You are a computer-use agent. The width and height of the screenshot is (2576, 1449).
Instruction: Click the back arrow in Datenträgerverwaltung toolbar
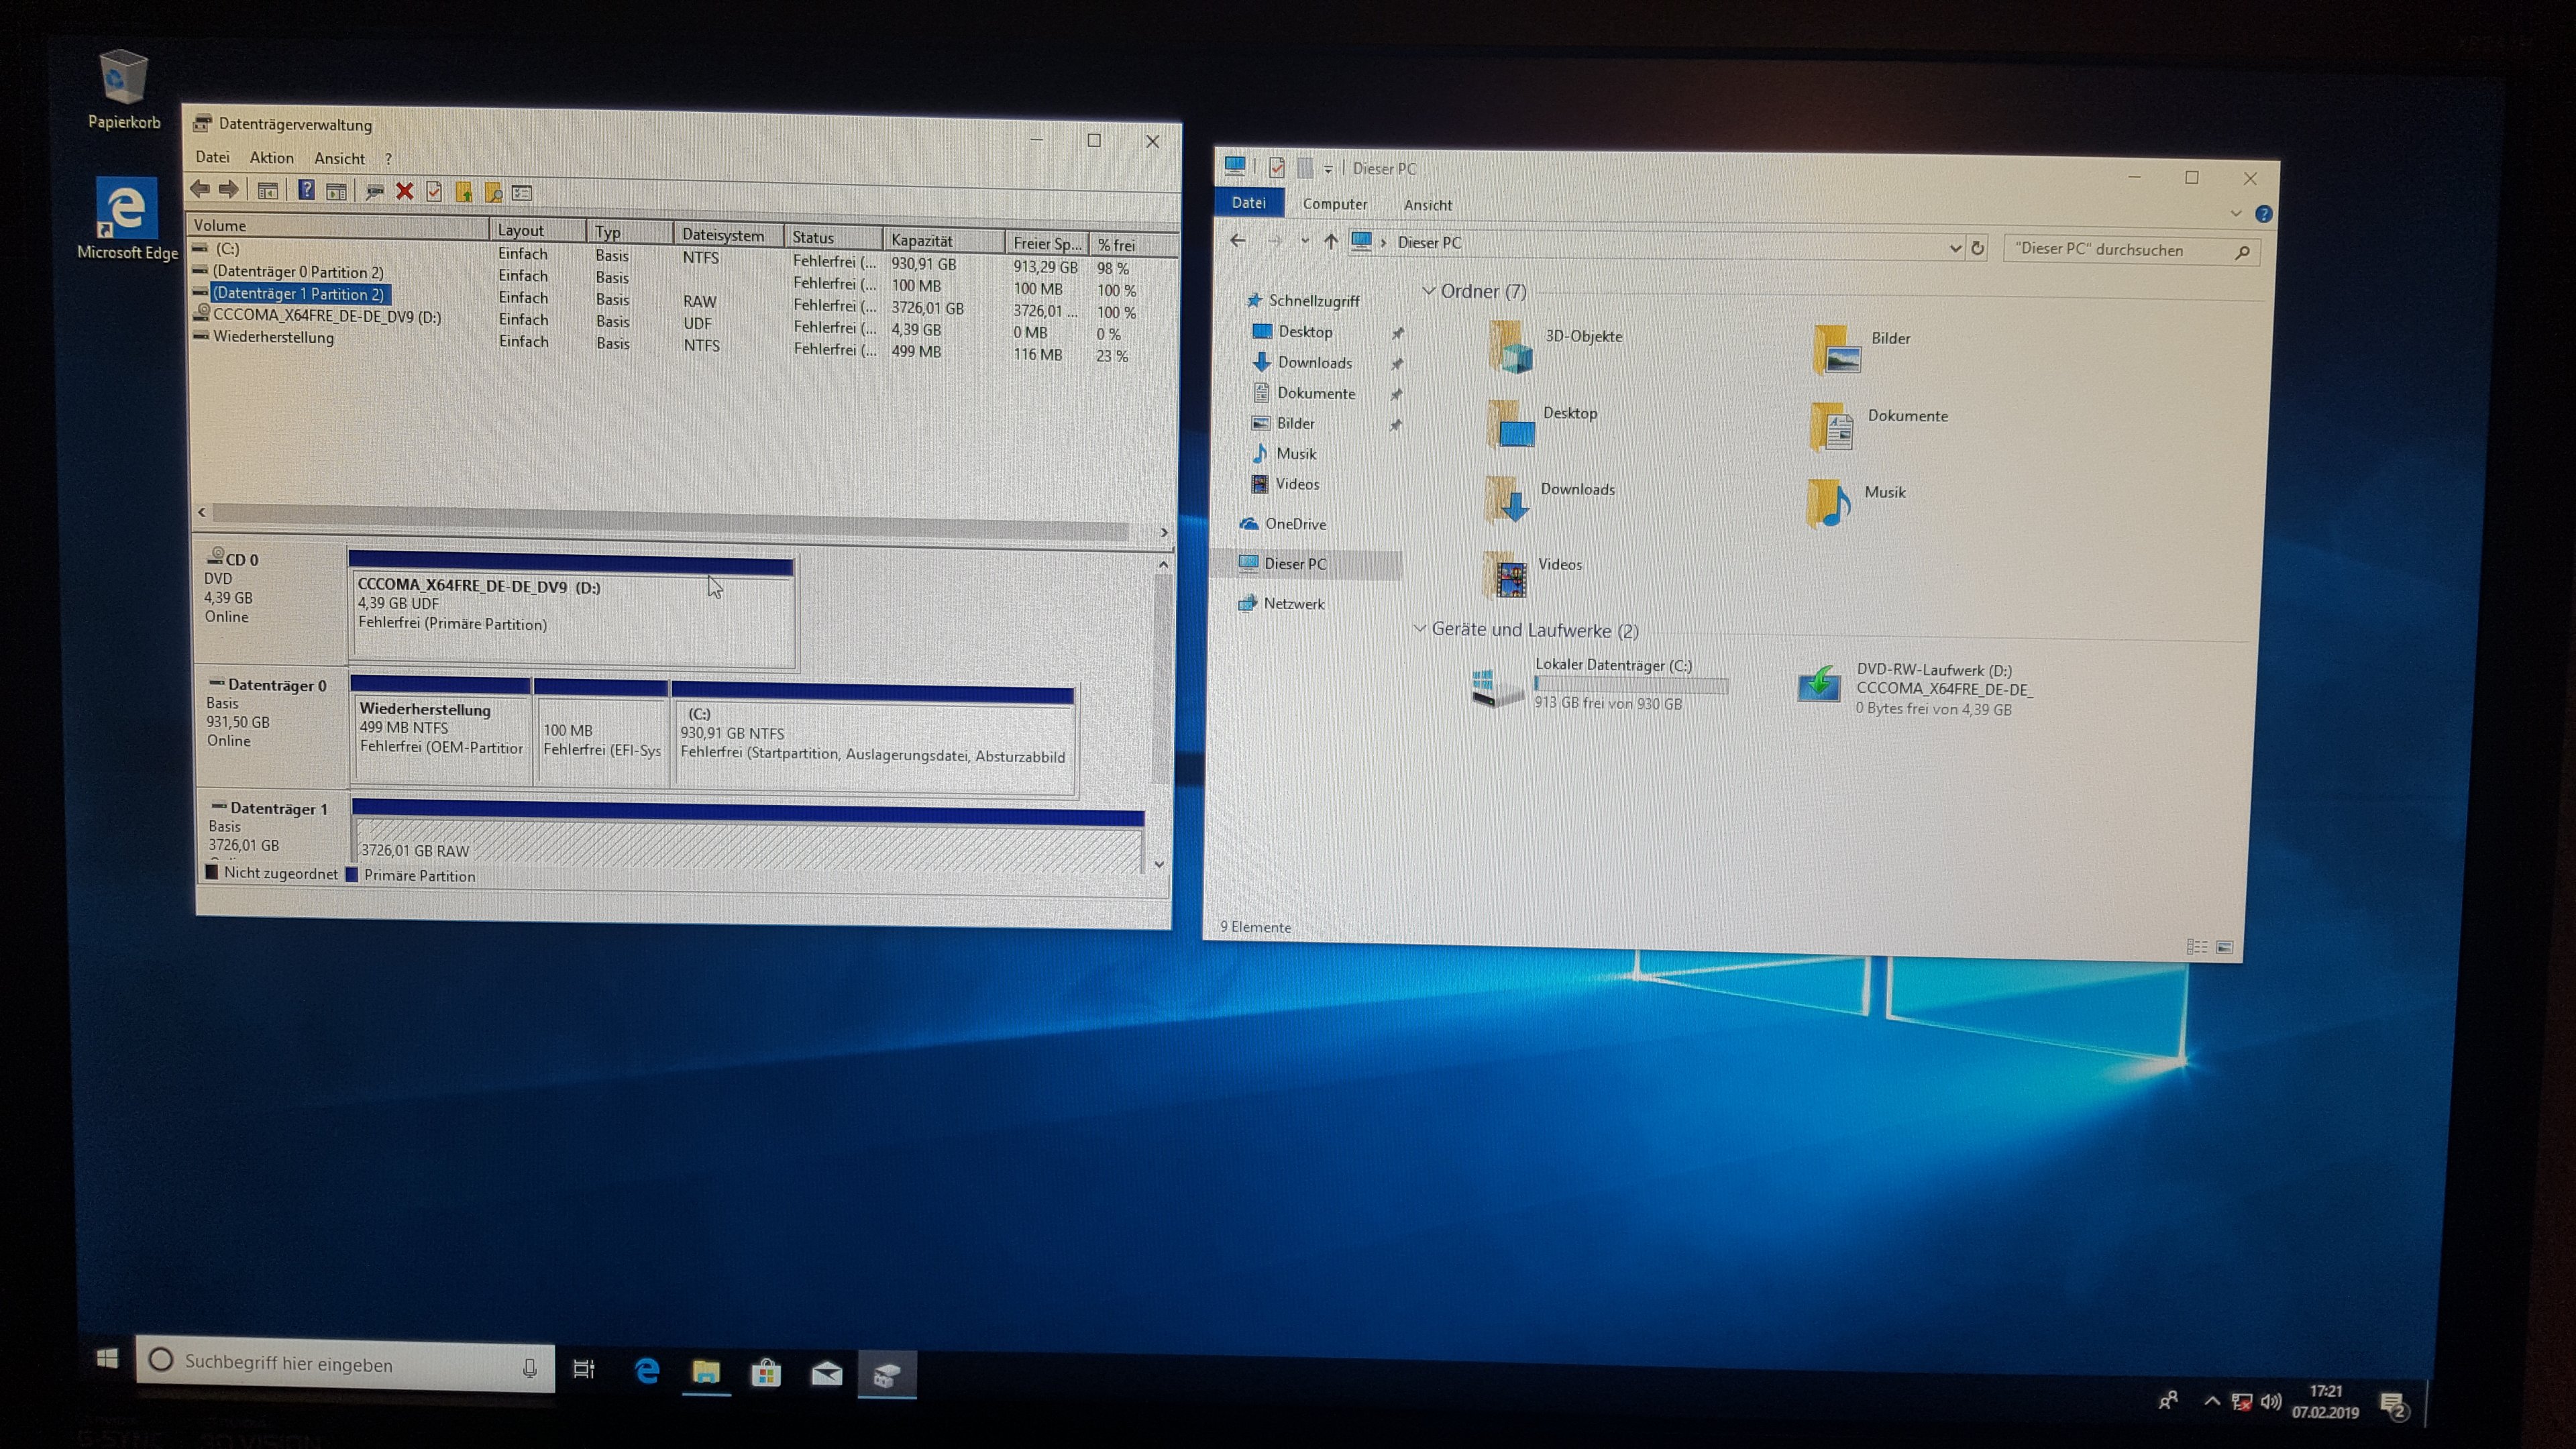pyautogui.click(x=200, y=189)
